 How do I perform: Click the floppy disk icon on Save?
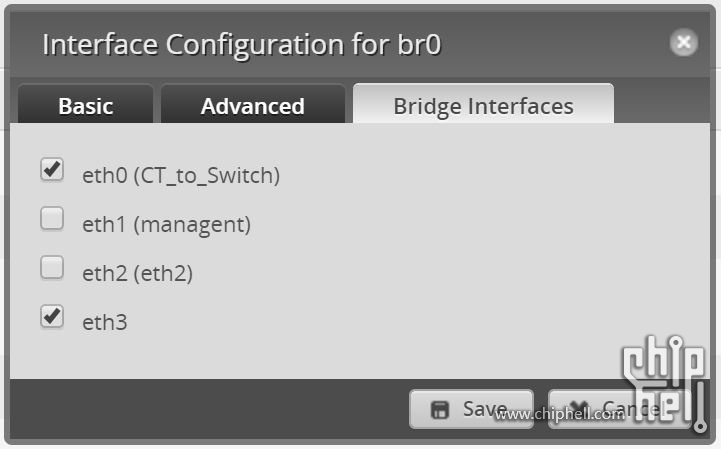pyautogui.click(x=438, y=409)
